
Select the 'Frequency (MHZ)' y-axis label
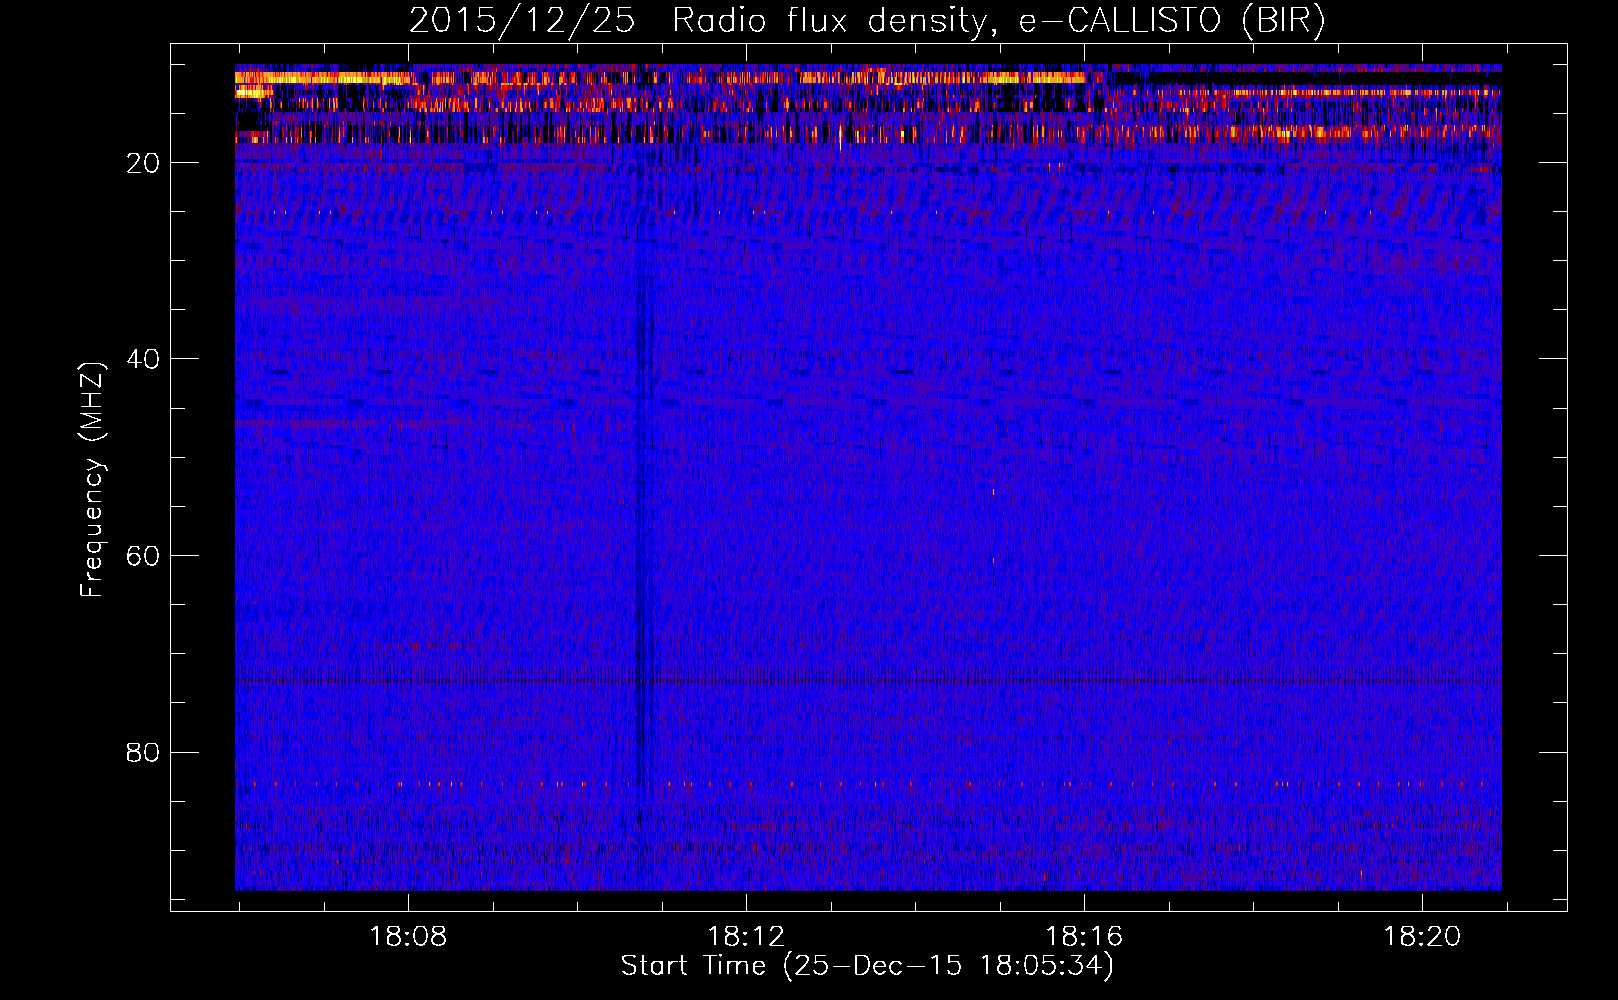click(92, 480)
